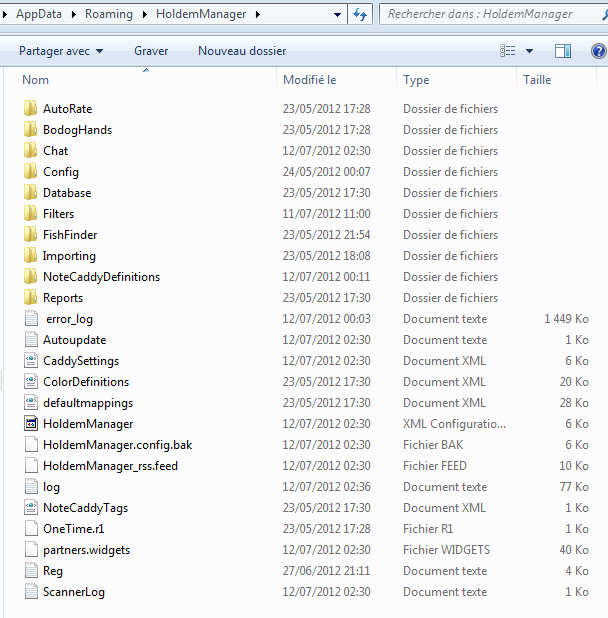
Task: Click the Fichier FEED type cell
Action: point(435,465)
